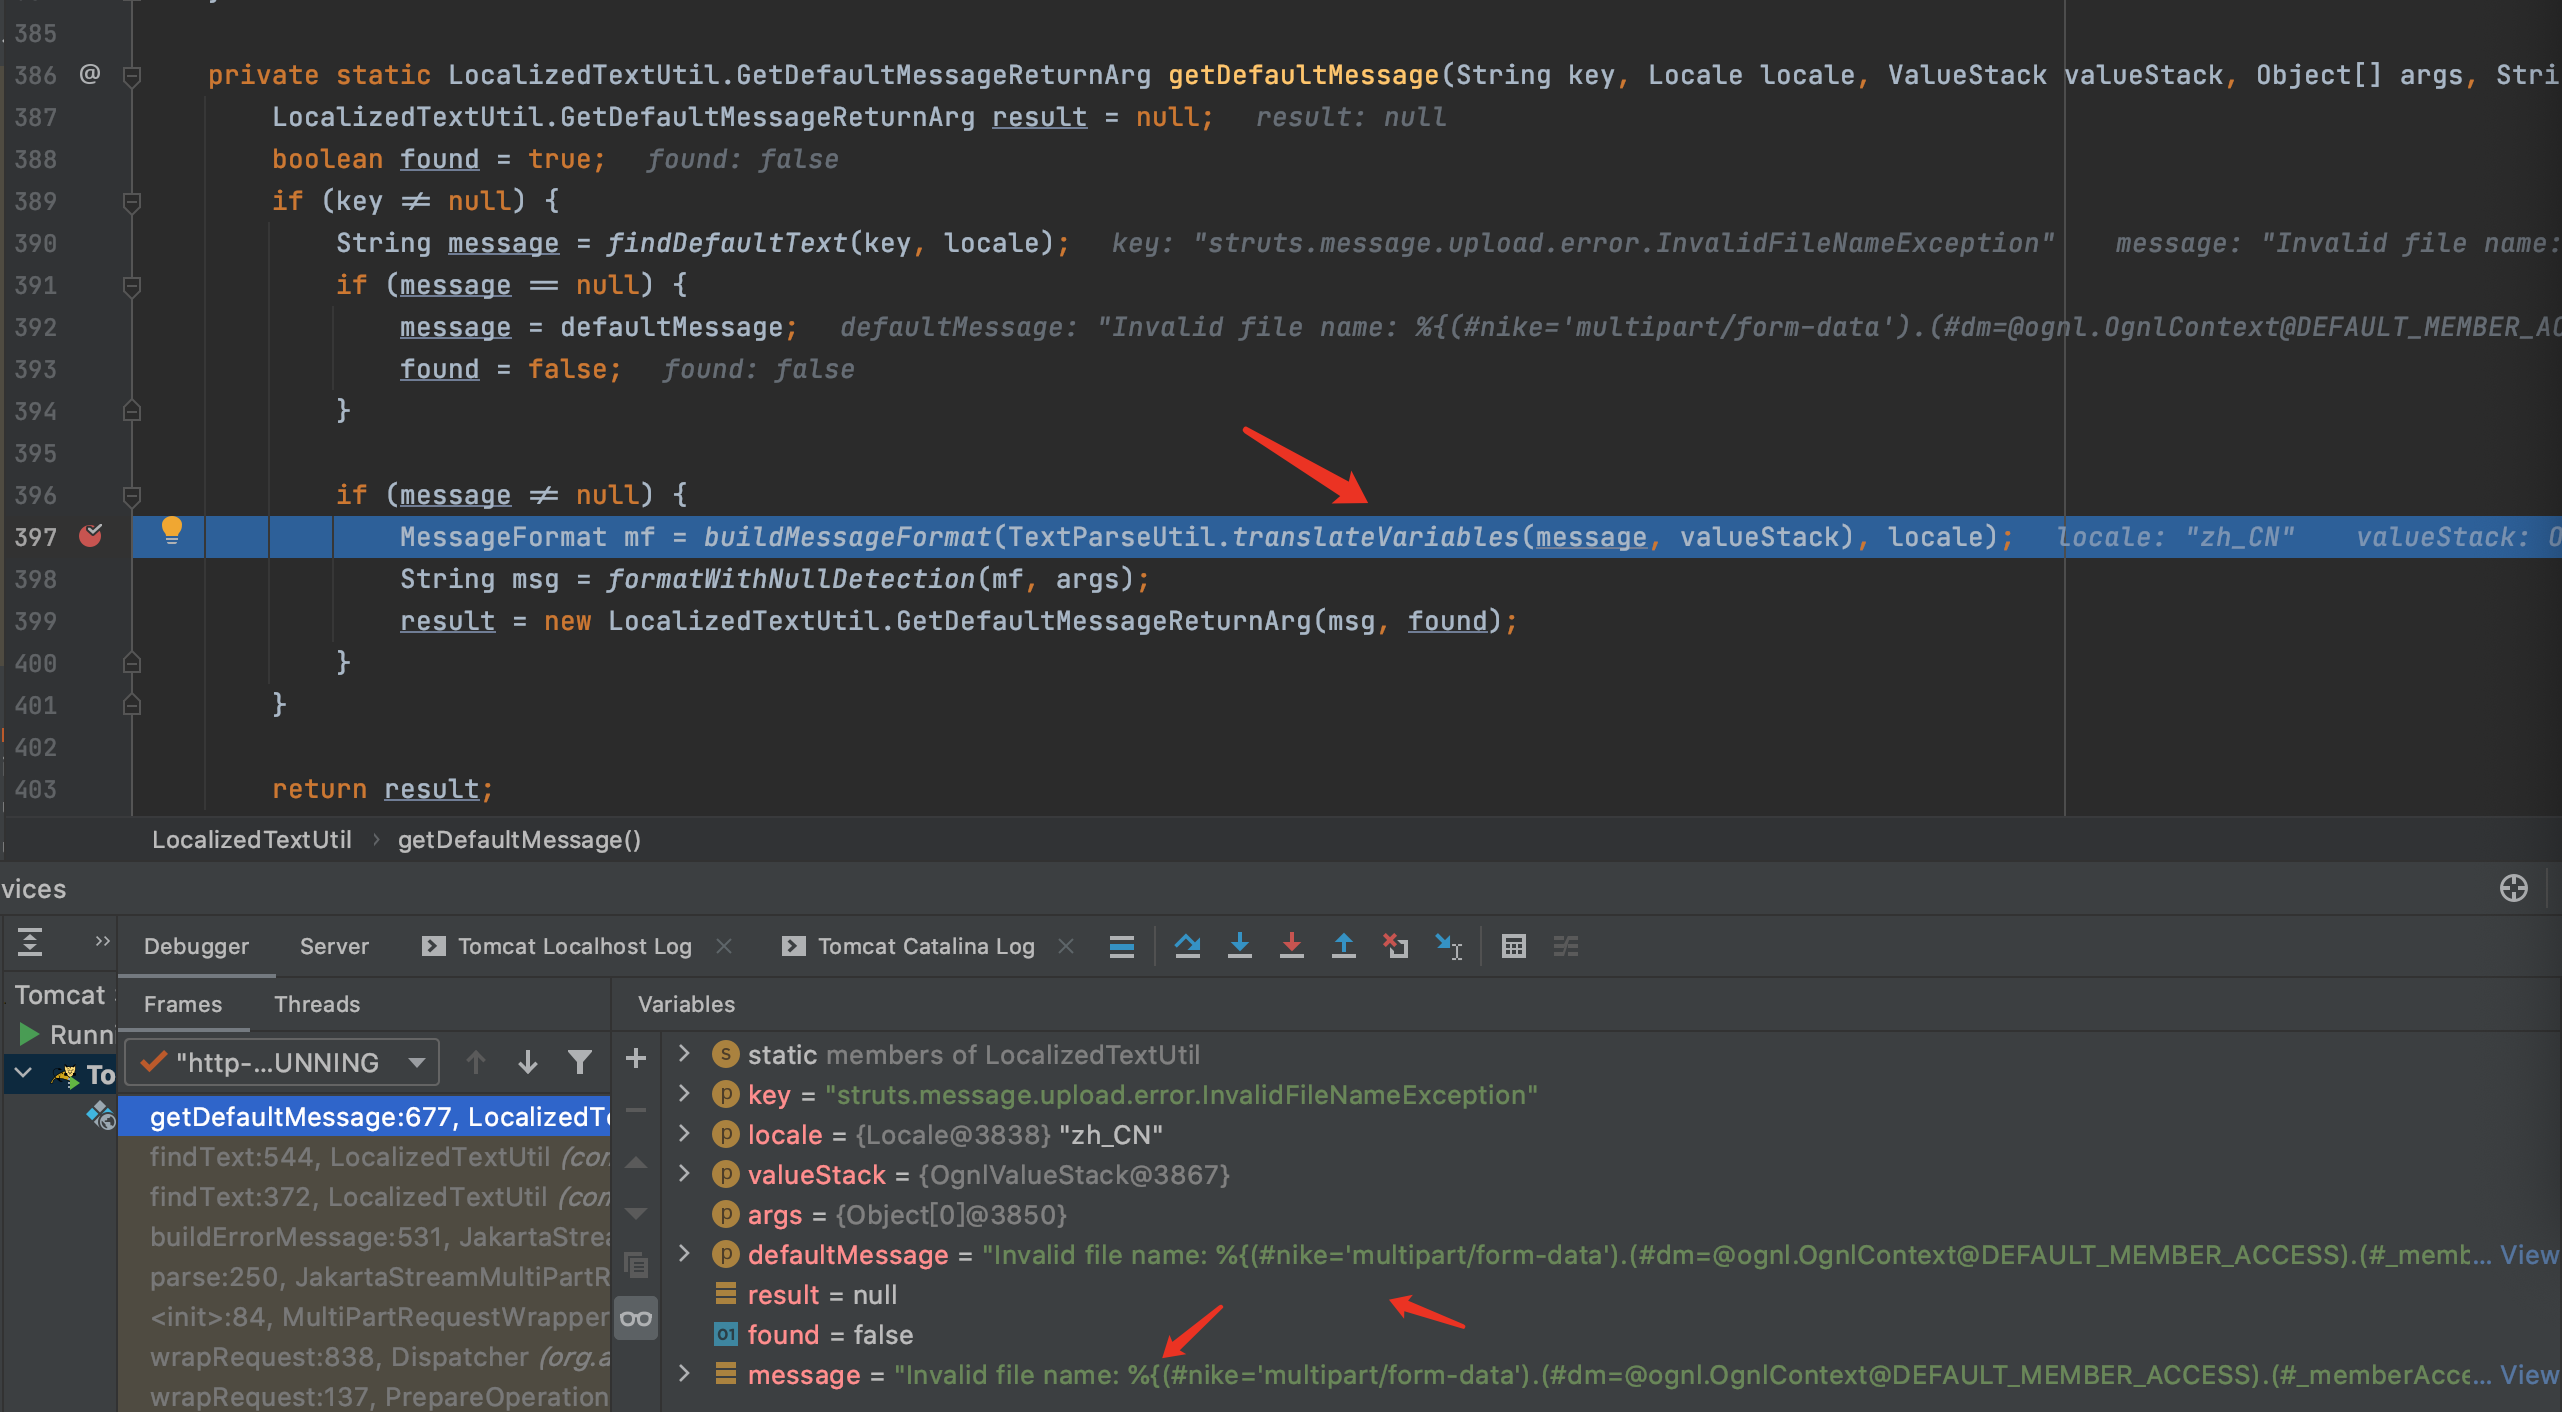Click Step Out upward arrow icon
Image resolution: width=2562 pixels, height=1412 pixels.
tap(1344, 946)
